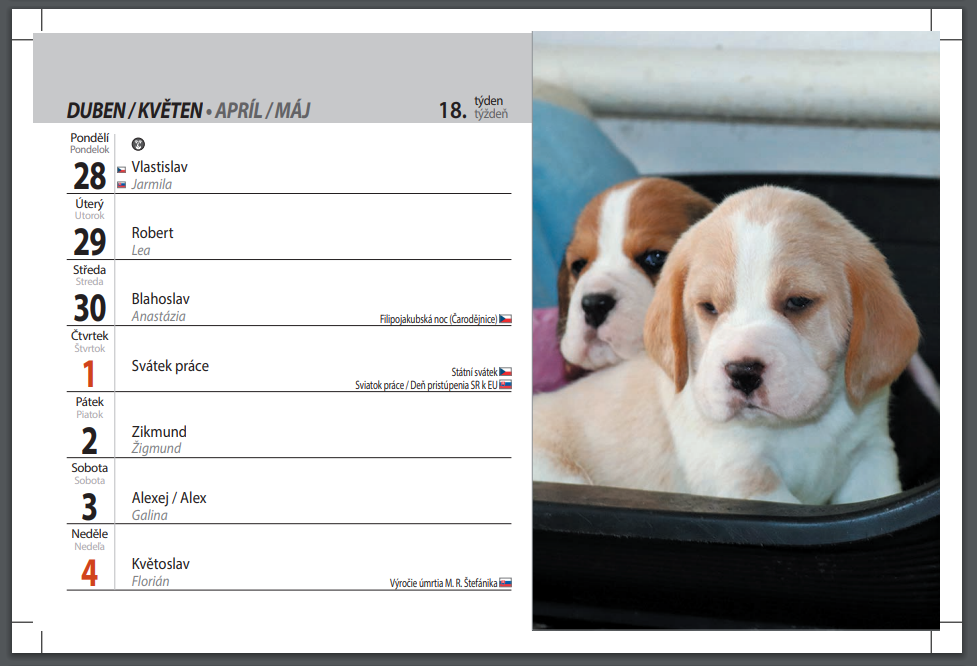The image size is (977, 666).
Task: Click the Slovak flag beside Jarmila
Action: tap(121, 184)
